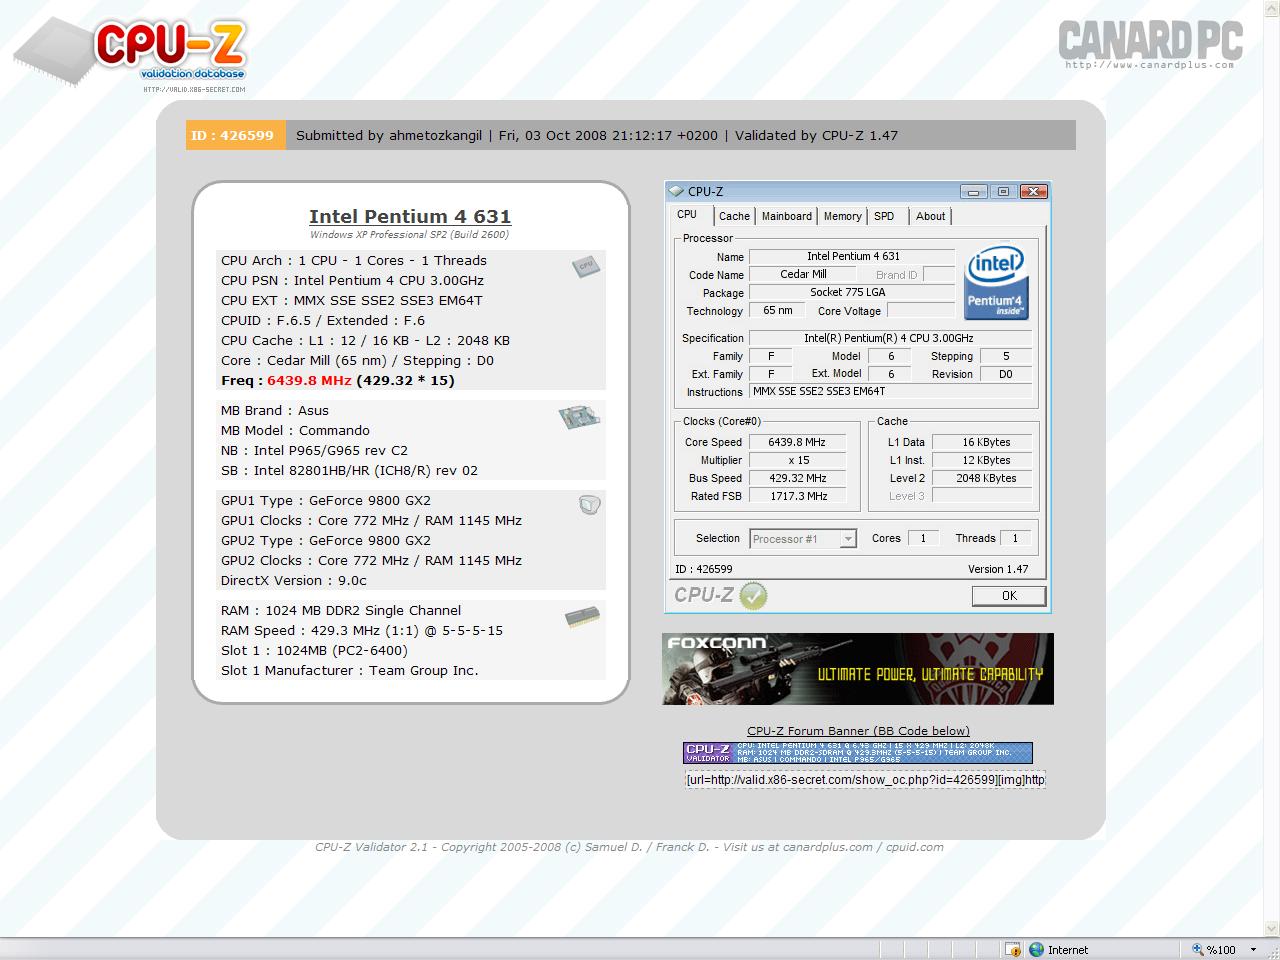Viewport: 1280px width, 960px height.
Task: Click the BB code URL text field
Action: point(865,779)
